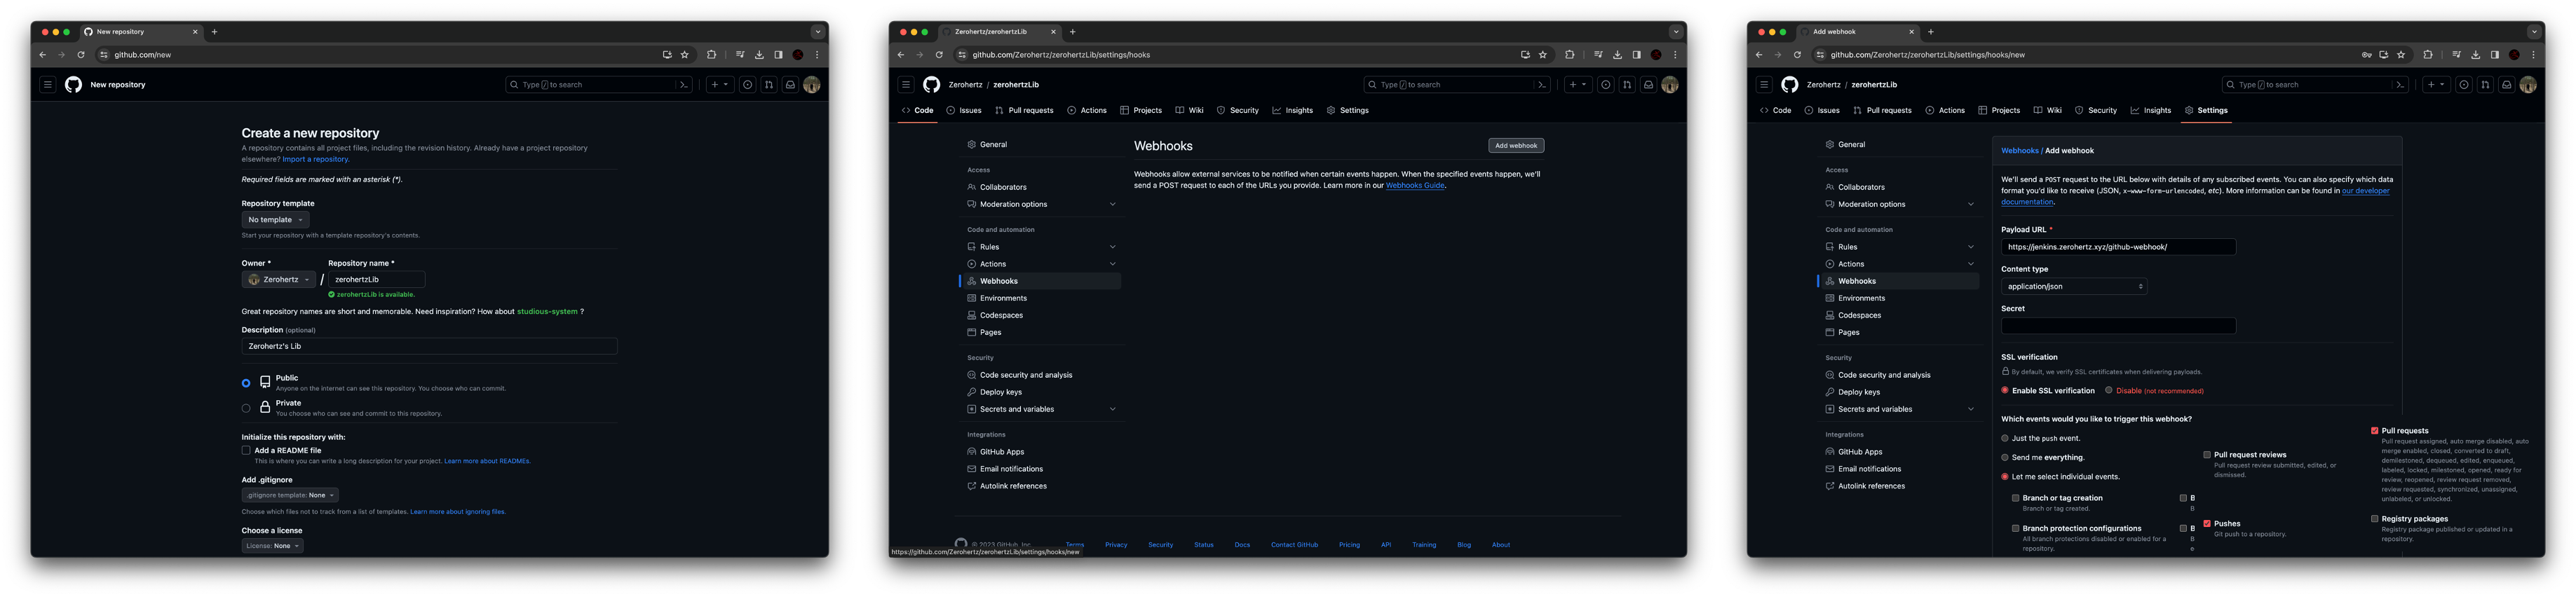This screenshot has width=2576, height=597.
Task: Open inbox notifications in New repository window
Action: pos(790,85)
